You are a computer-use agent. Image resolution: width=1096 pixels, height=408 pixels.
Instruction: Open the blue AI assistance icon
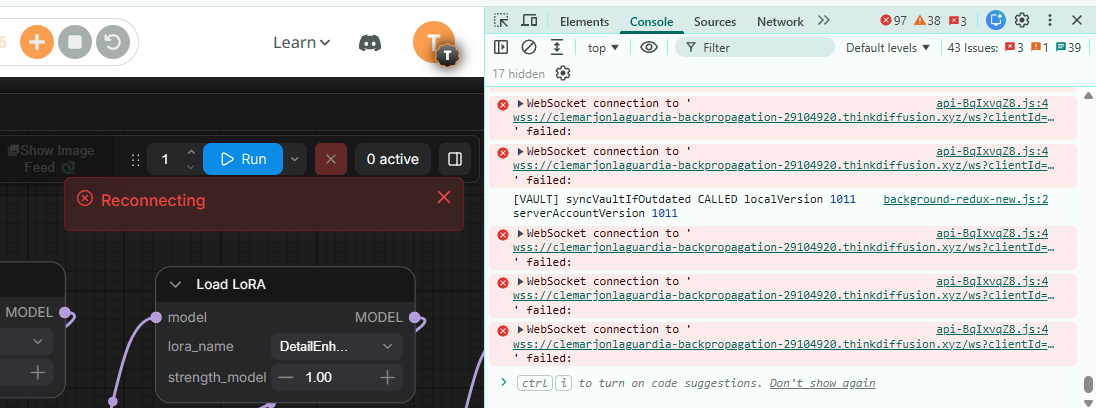(995, 20)
